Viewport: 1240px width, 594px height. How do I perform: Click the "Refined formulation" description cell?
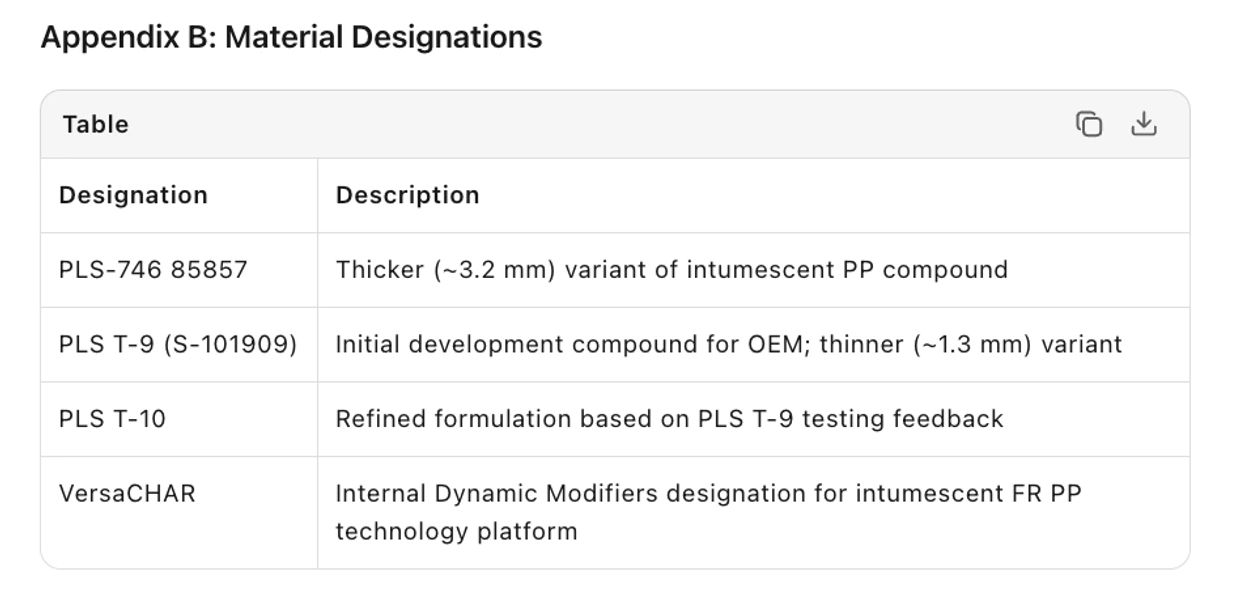click(x=668, y=419)
